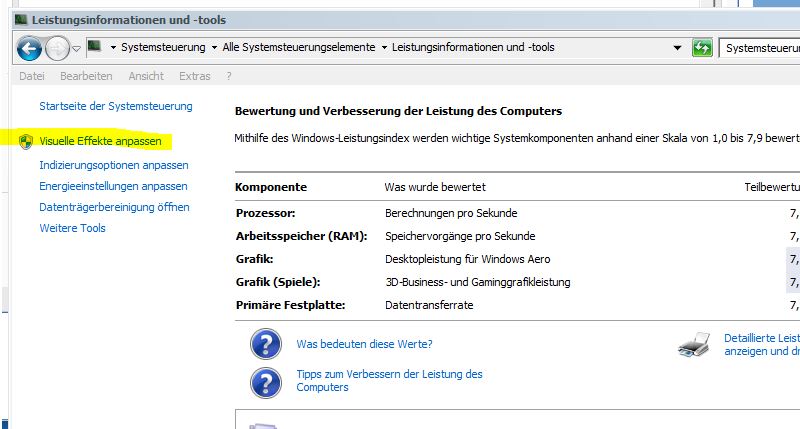
Task: Open Indizierungsoptionen anpassen link
Action: point(114,165)
